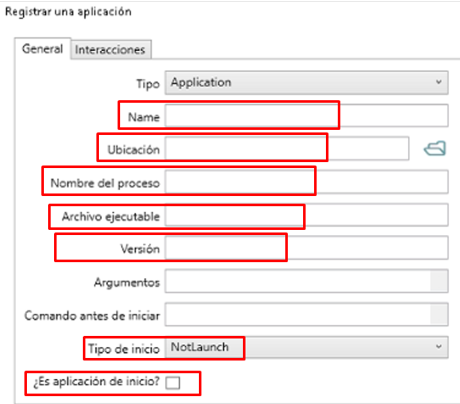Click the Registrar una aplicación title
This screenshot has height=404, width=460.
point(68,12)
